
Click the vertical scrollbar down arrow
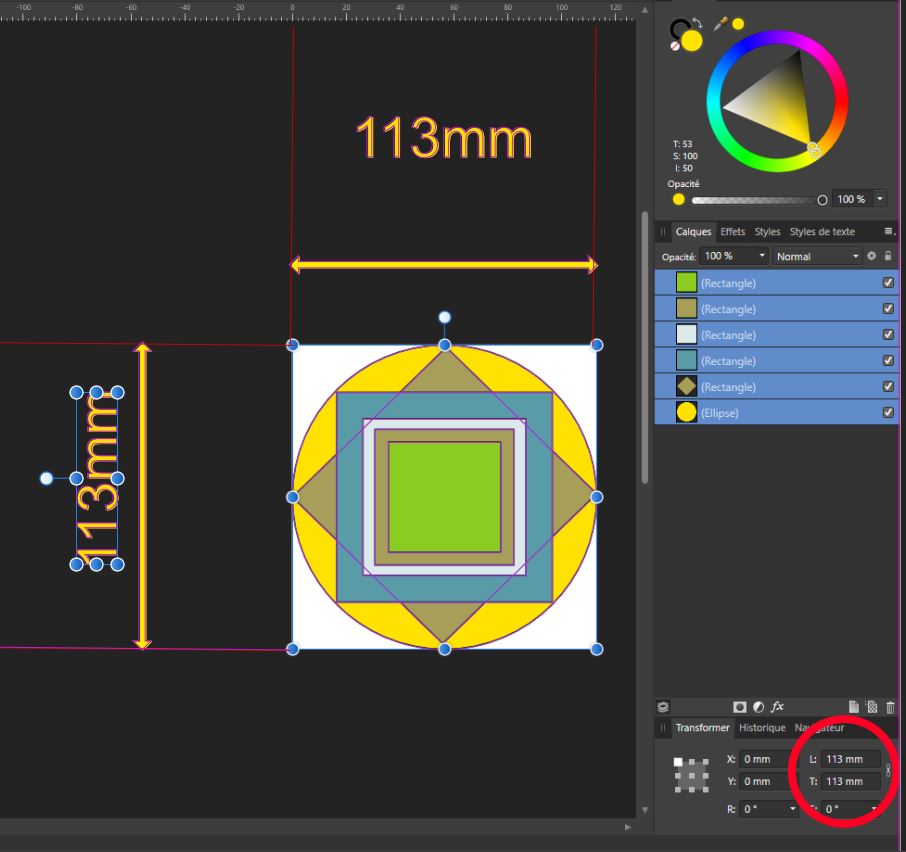(645, 810)
